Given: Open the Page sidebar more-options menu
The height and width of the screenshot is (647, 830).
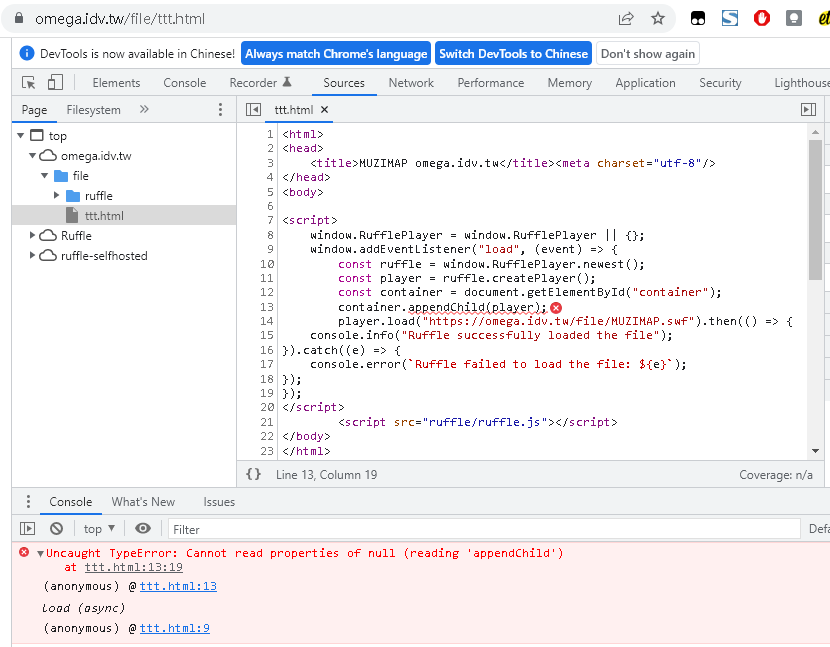Looking at the screenshot, I should coord(218,110).
